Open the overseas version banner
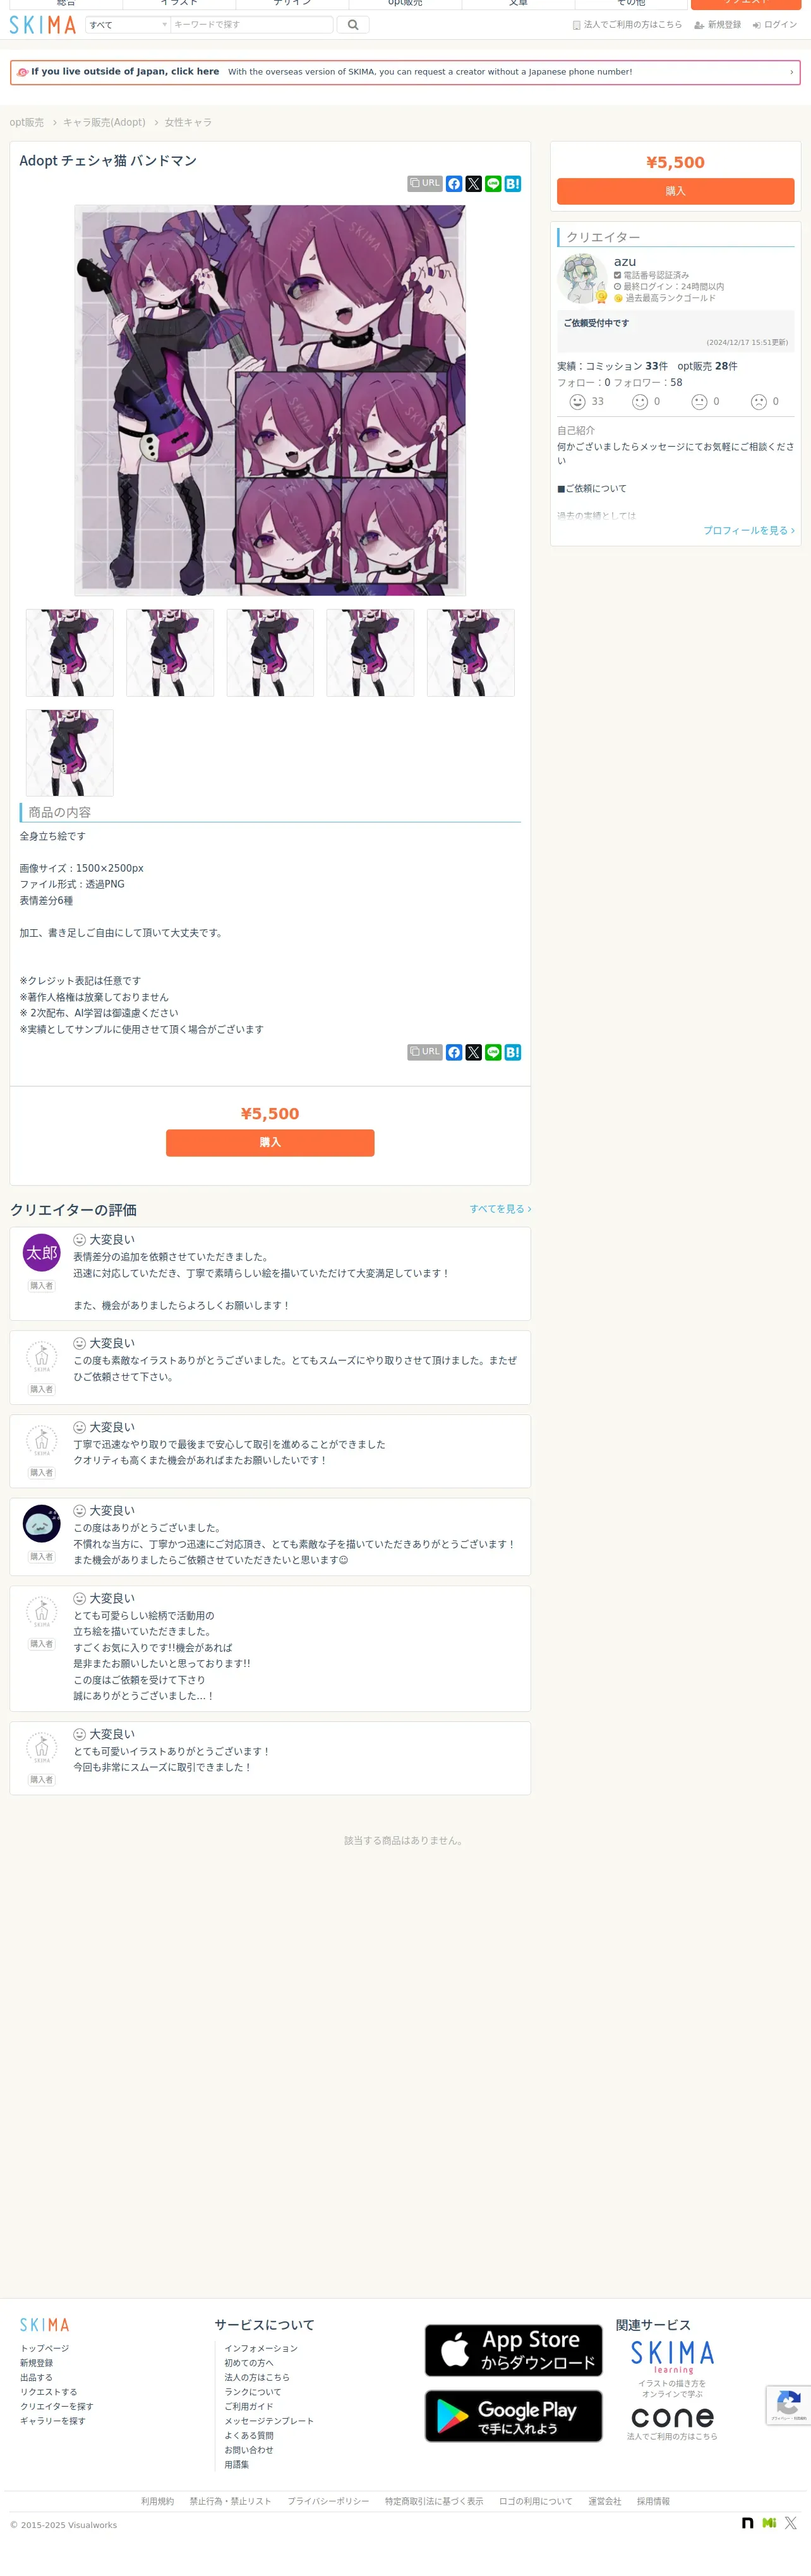Image resolution: width=811 pixels, height=2576 pixels. tap(405, 72)
